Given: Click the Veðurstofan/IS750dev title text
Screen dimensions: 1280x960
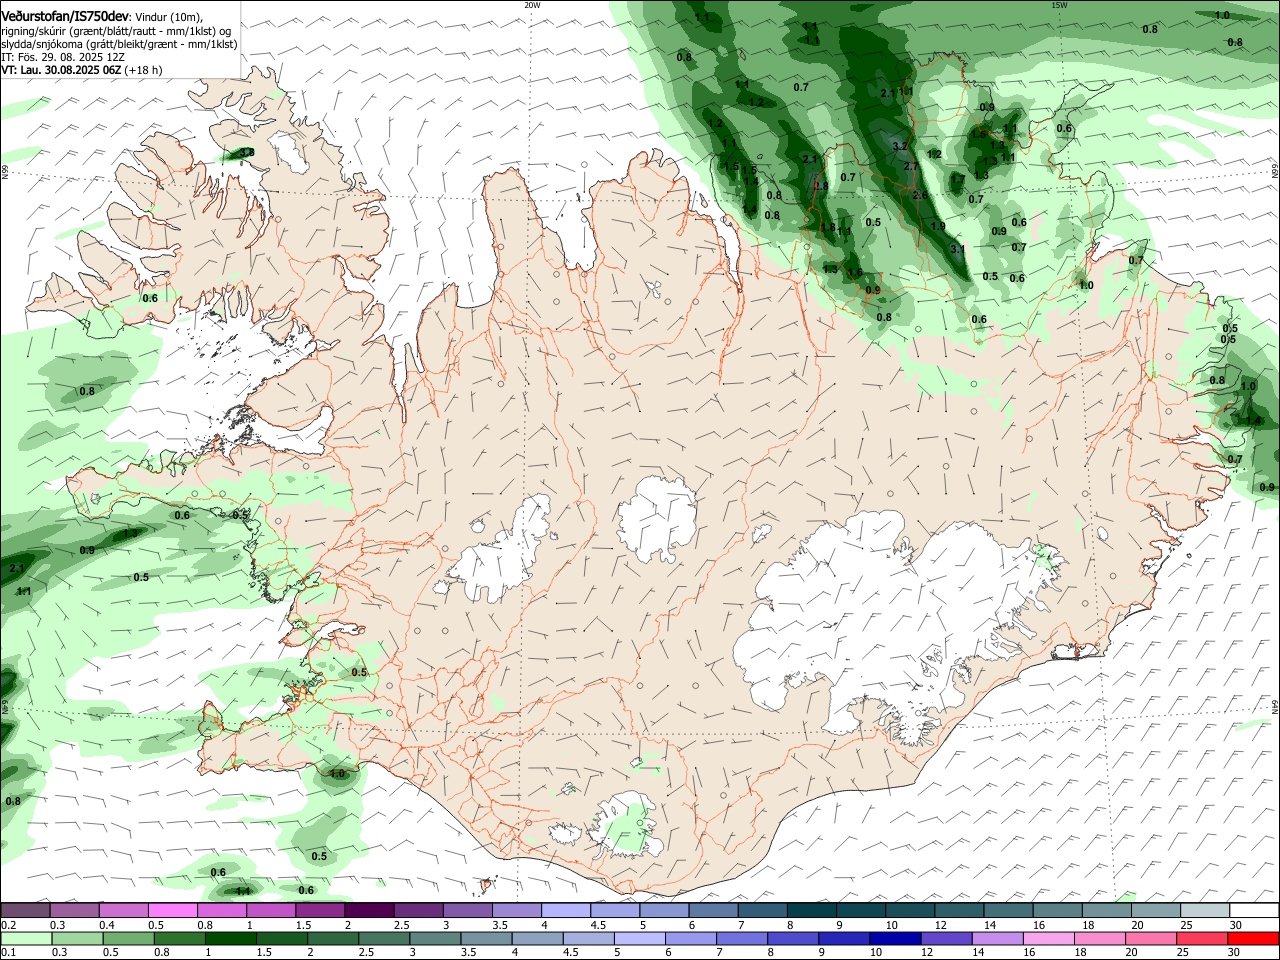Looking at the screenshot, I should tap(64, 17).
